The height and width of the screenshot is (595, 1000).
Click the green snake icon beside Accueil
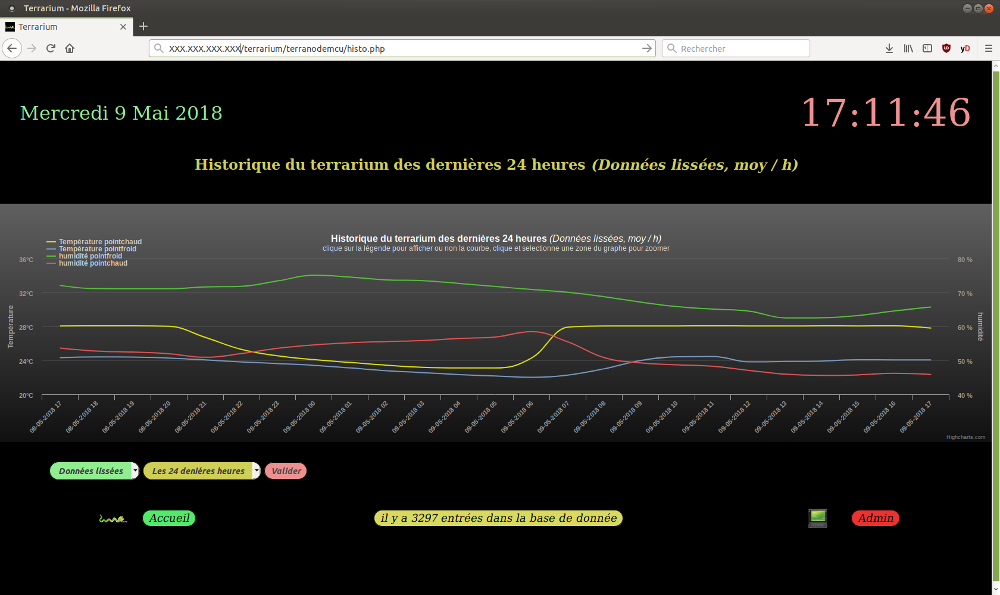coord(112,518)
